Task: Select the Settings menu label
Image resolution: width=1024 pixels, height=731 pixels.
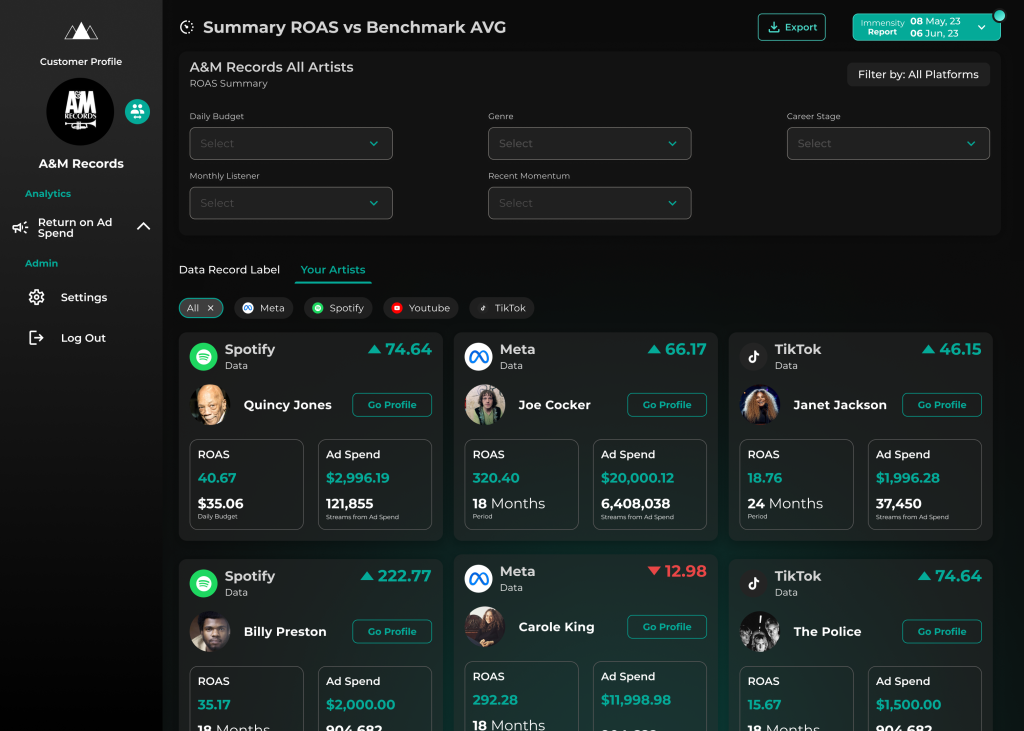Action: tap(84, 297)
